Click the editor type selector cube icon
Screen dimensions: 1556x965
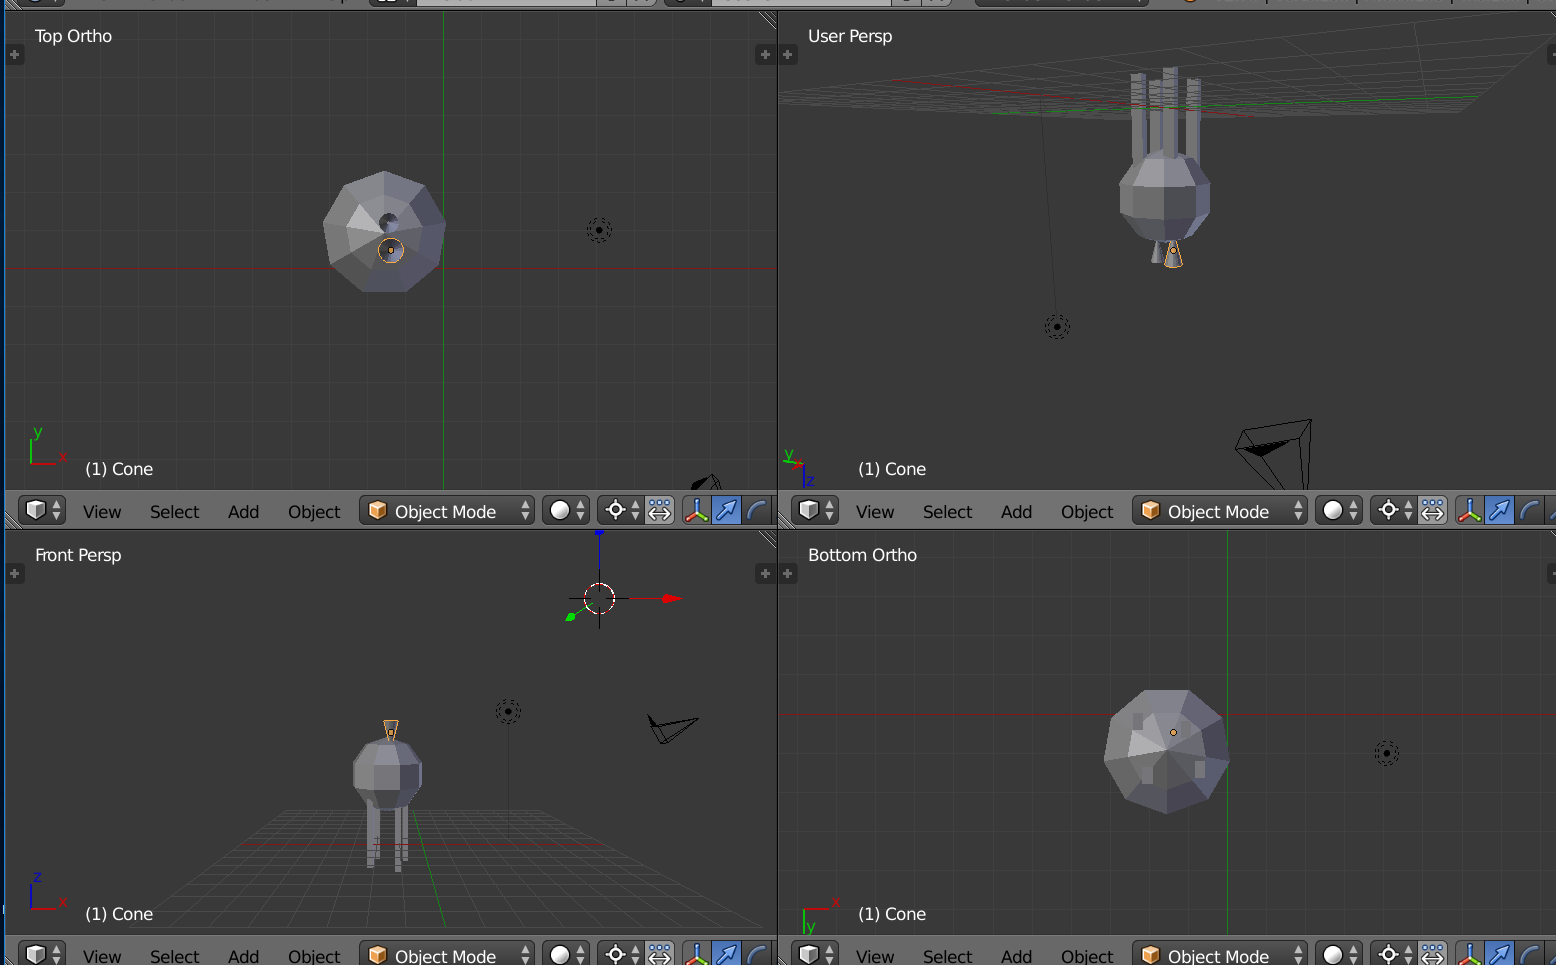[36, 510]
